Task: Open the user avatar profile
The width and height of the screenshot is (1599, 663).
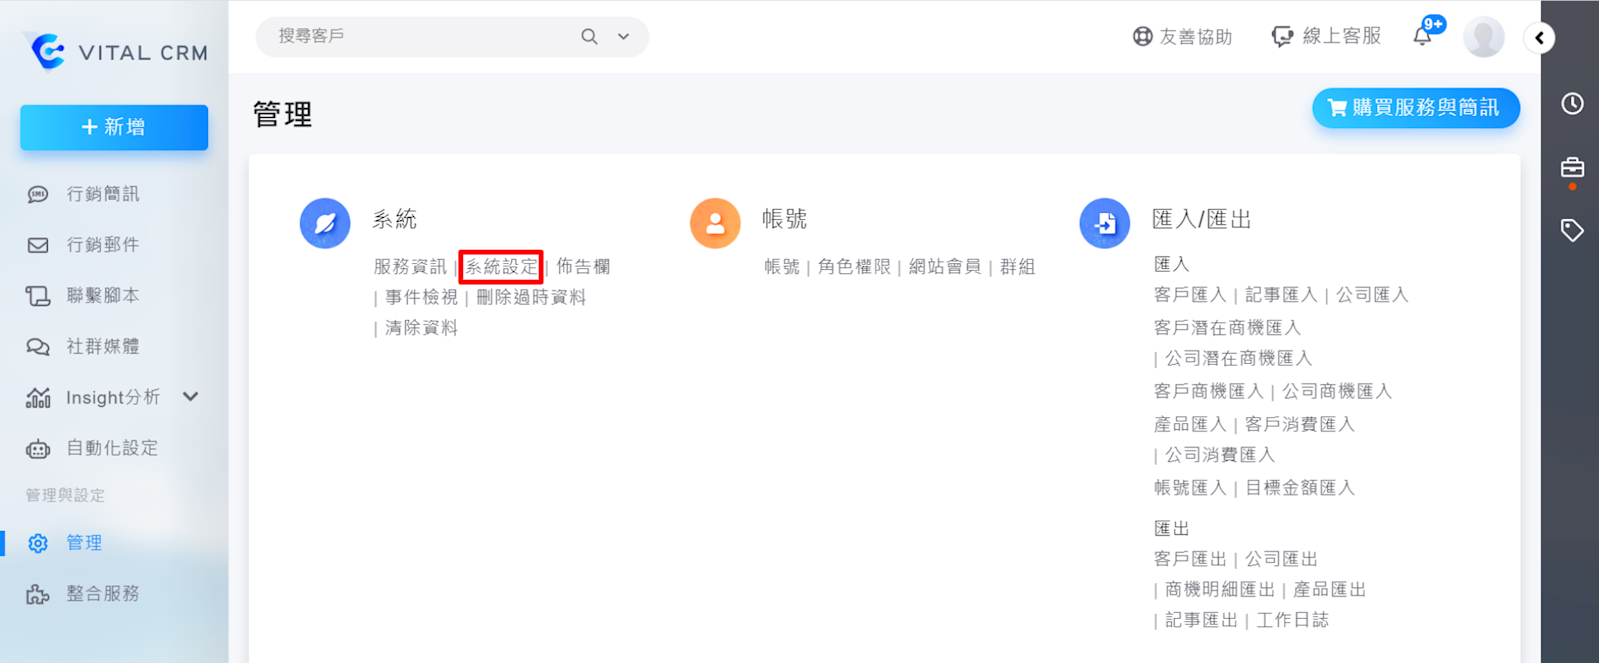Action: pos(1483,37)
